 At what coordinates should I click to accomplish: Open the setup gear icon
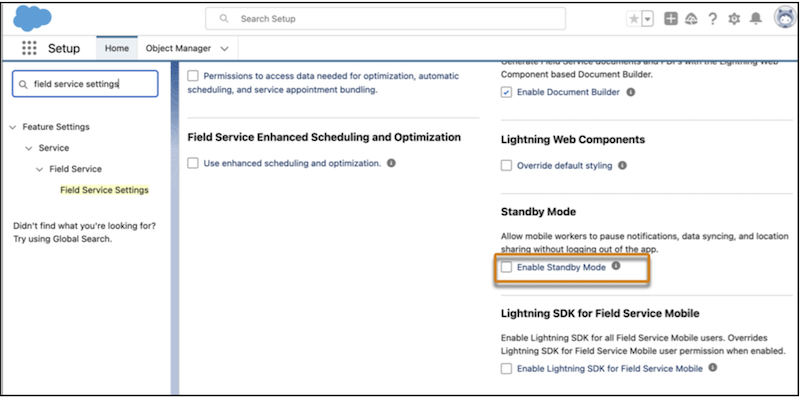(734, 19)
